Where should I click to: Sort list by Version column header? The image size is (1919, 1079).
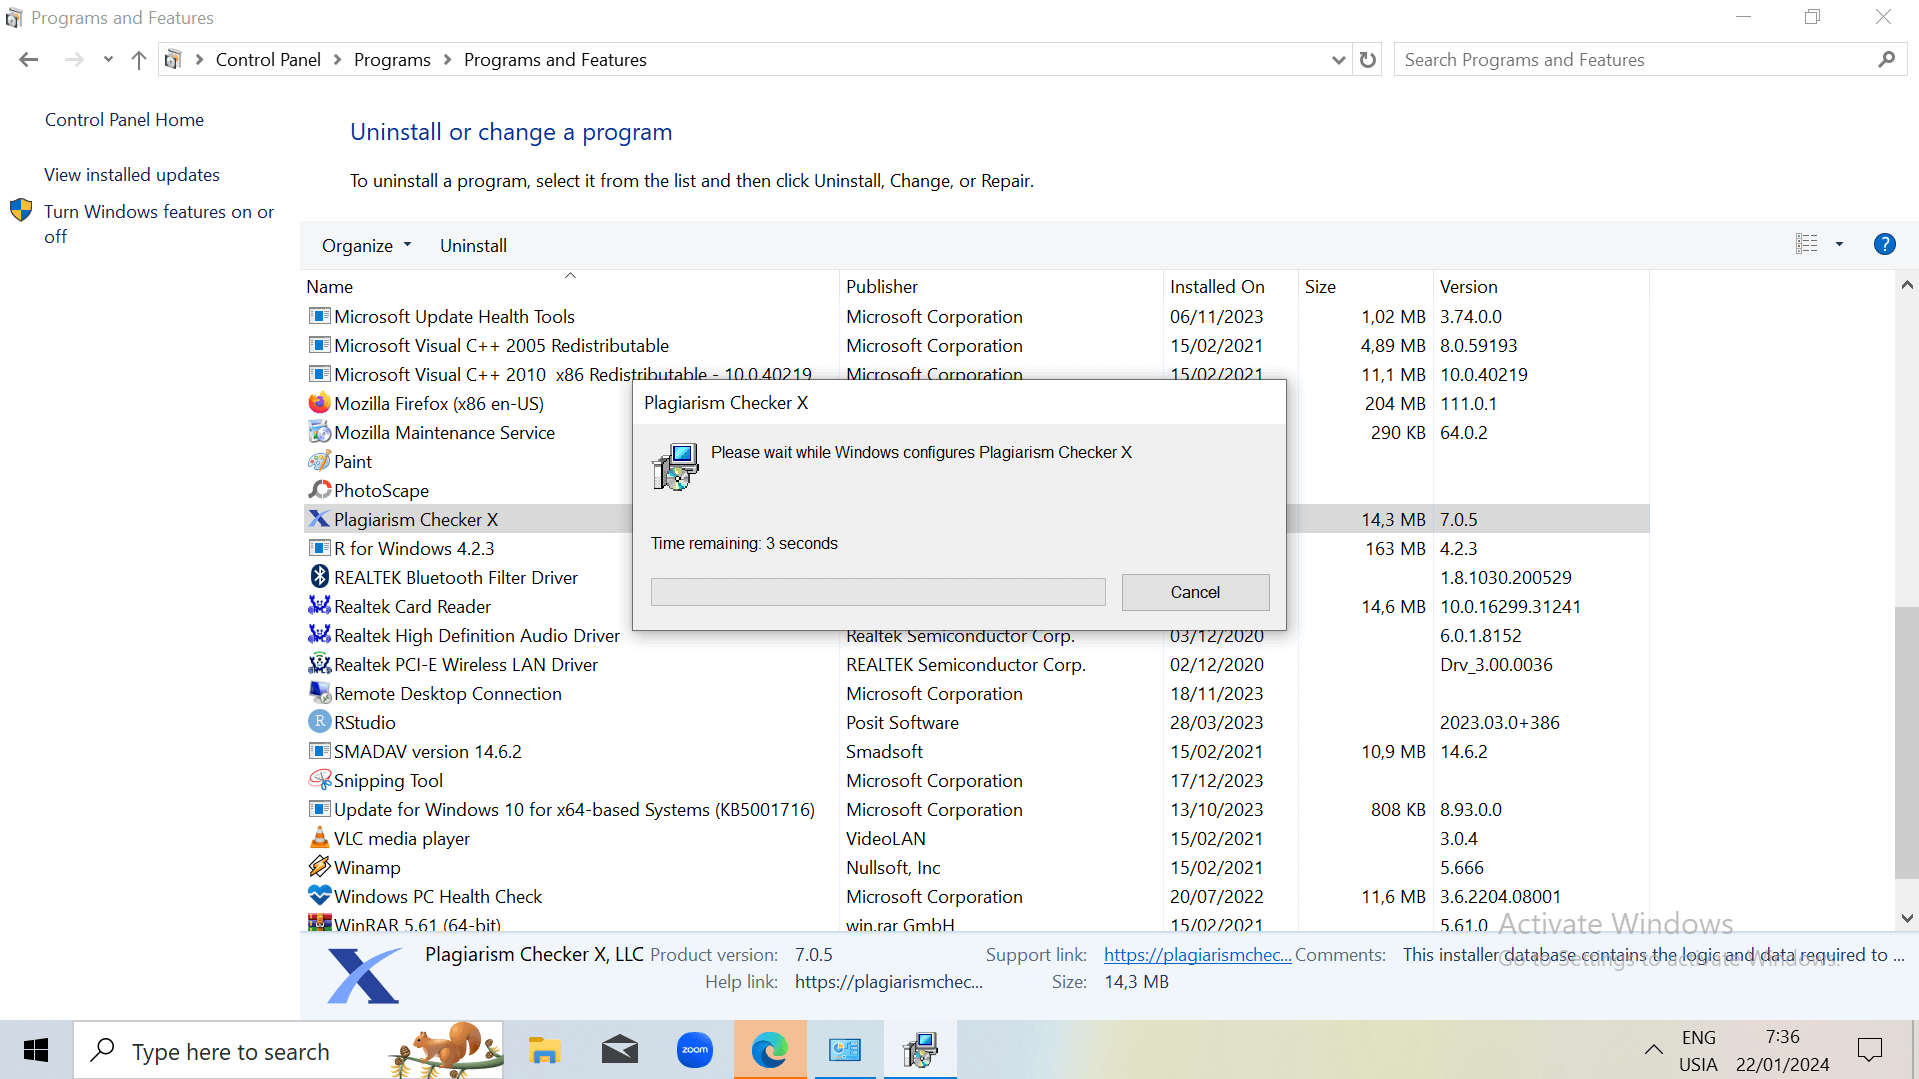pos(1541,286)
